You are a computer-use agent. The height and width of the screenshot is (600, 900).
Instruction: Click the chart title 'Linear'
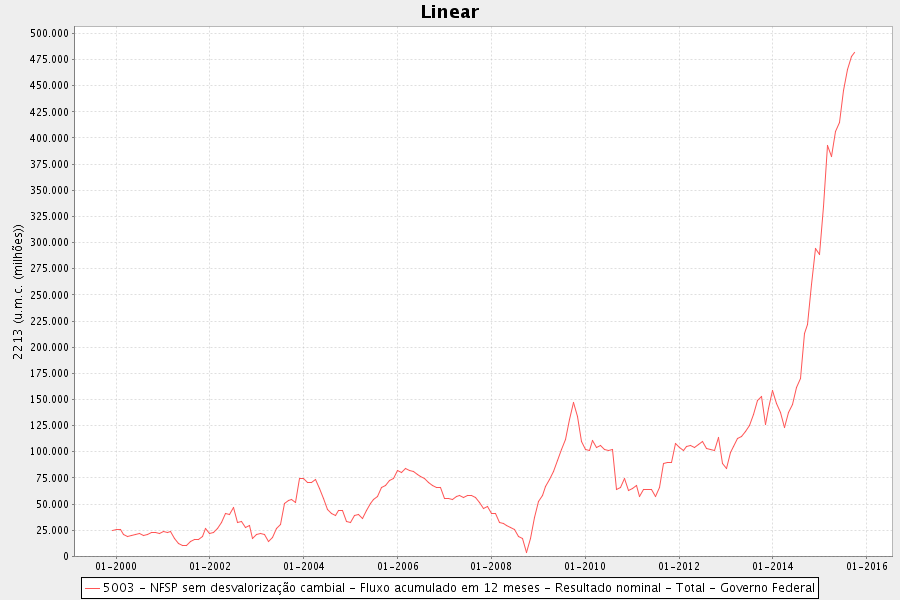coord(449,12)
